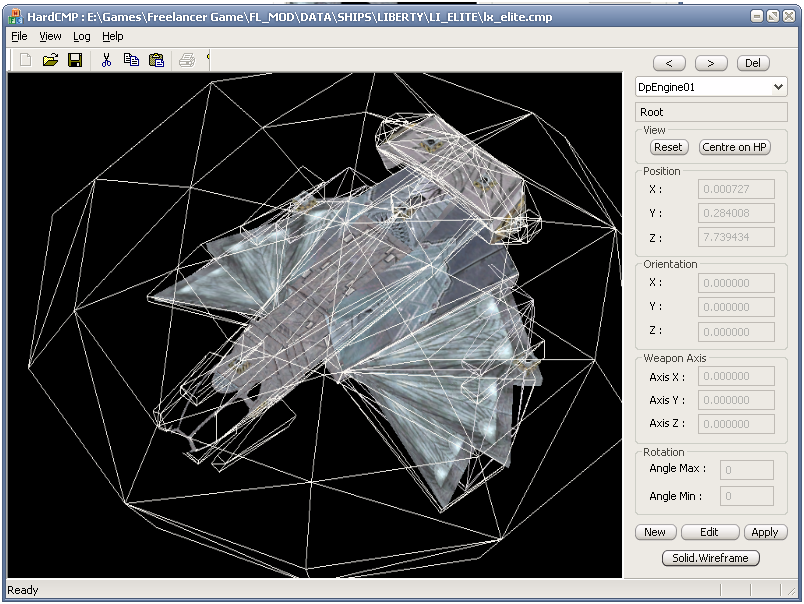Open the Help menu
This screenshot has width=804, height=604.
113,36
